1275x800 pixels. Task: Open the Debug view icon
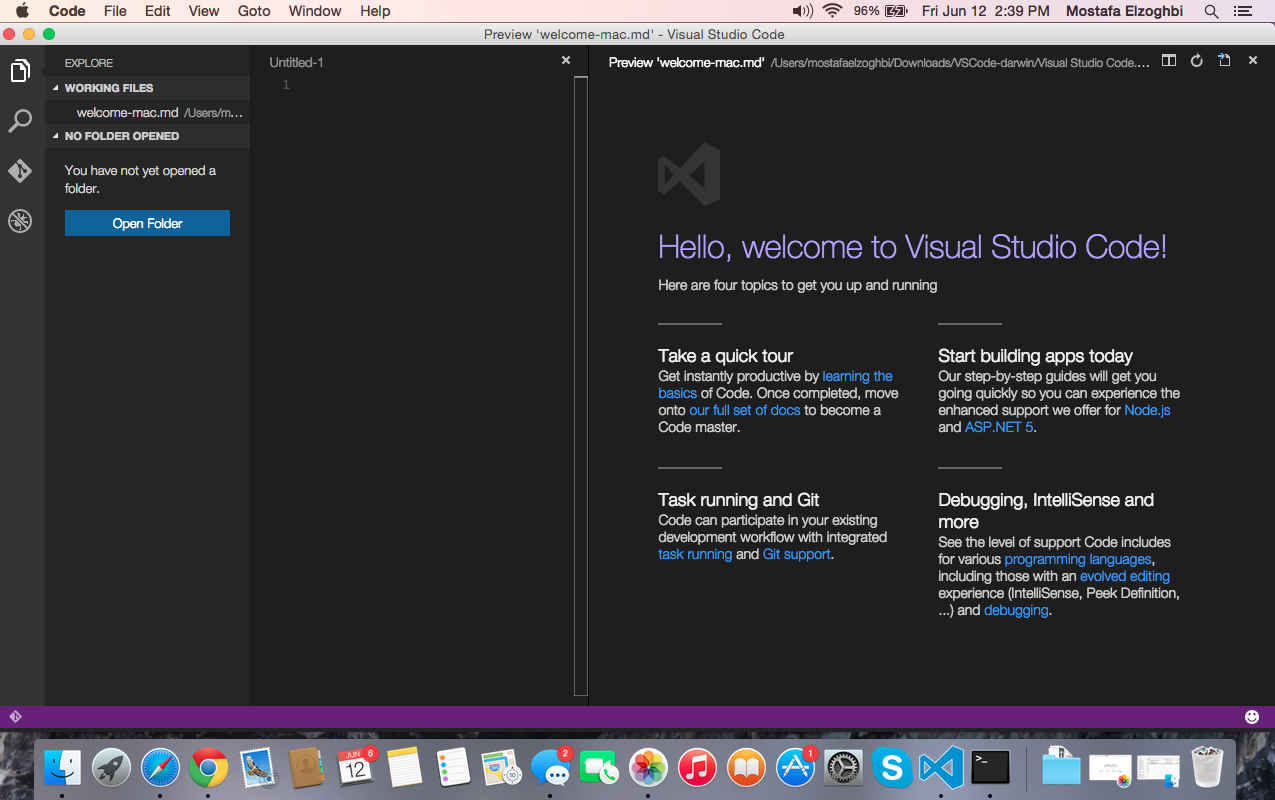(20, 221)
